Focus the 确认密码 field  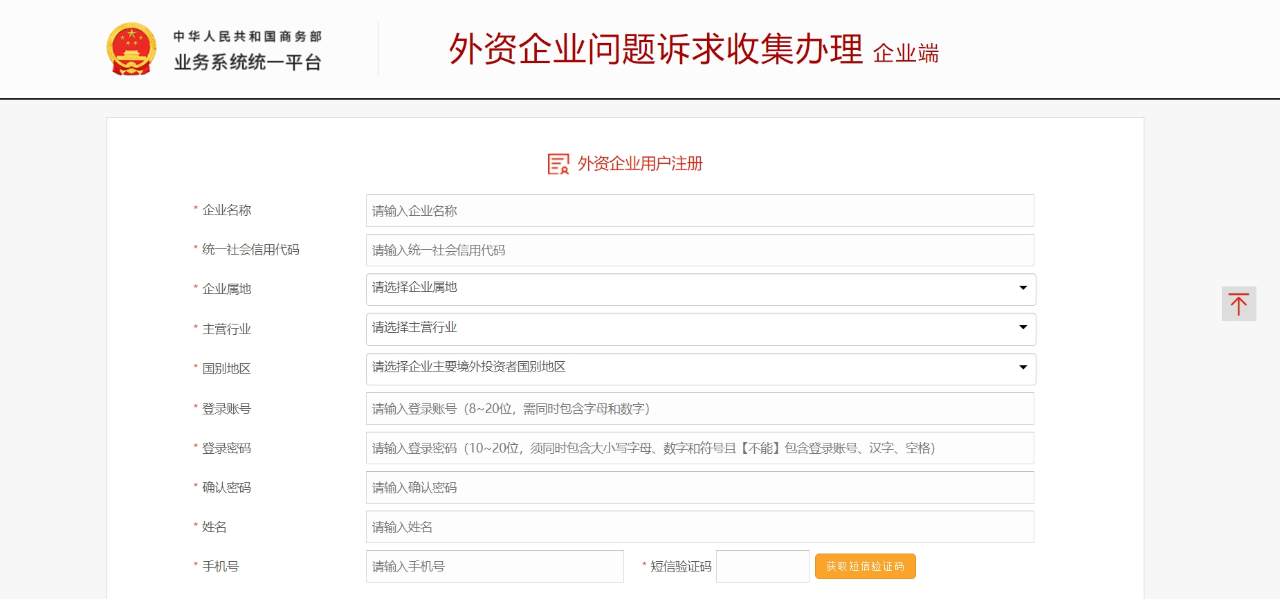point(700,487)
